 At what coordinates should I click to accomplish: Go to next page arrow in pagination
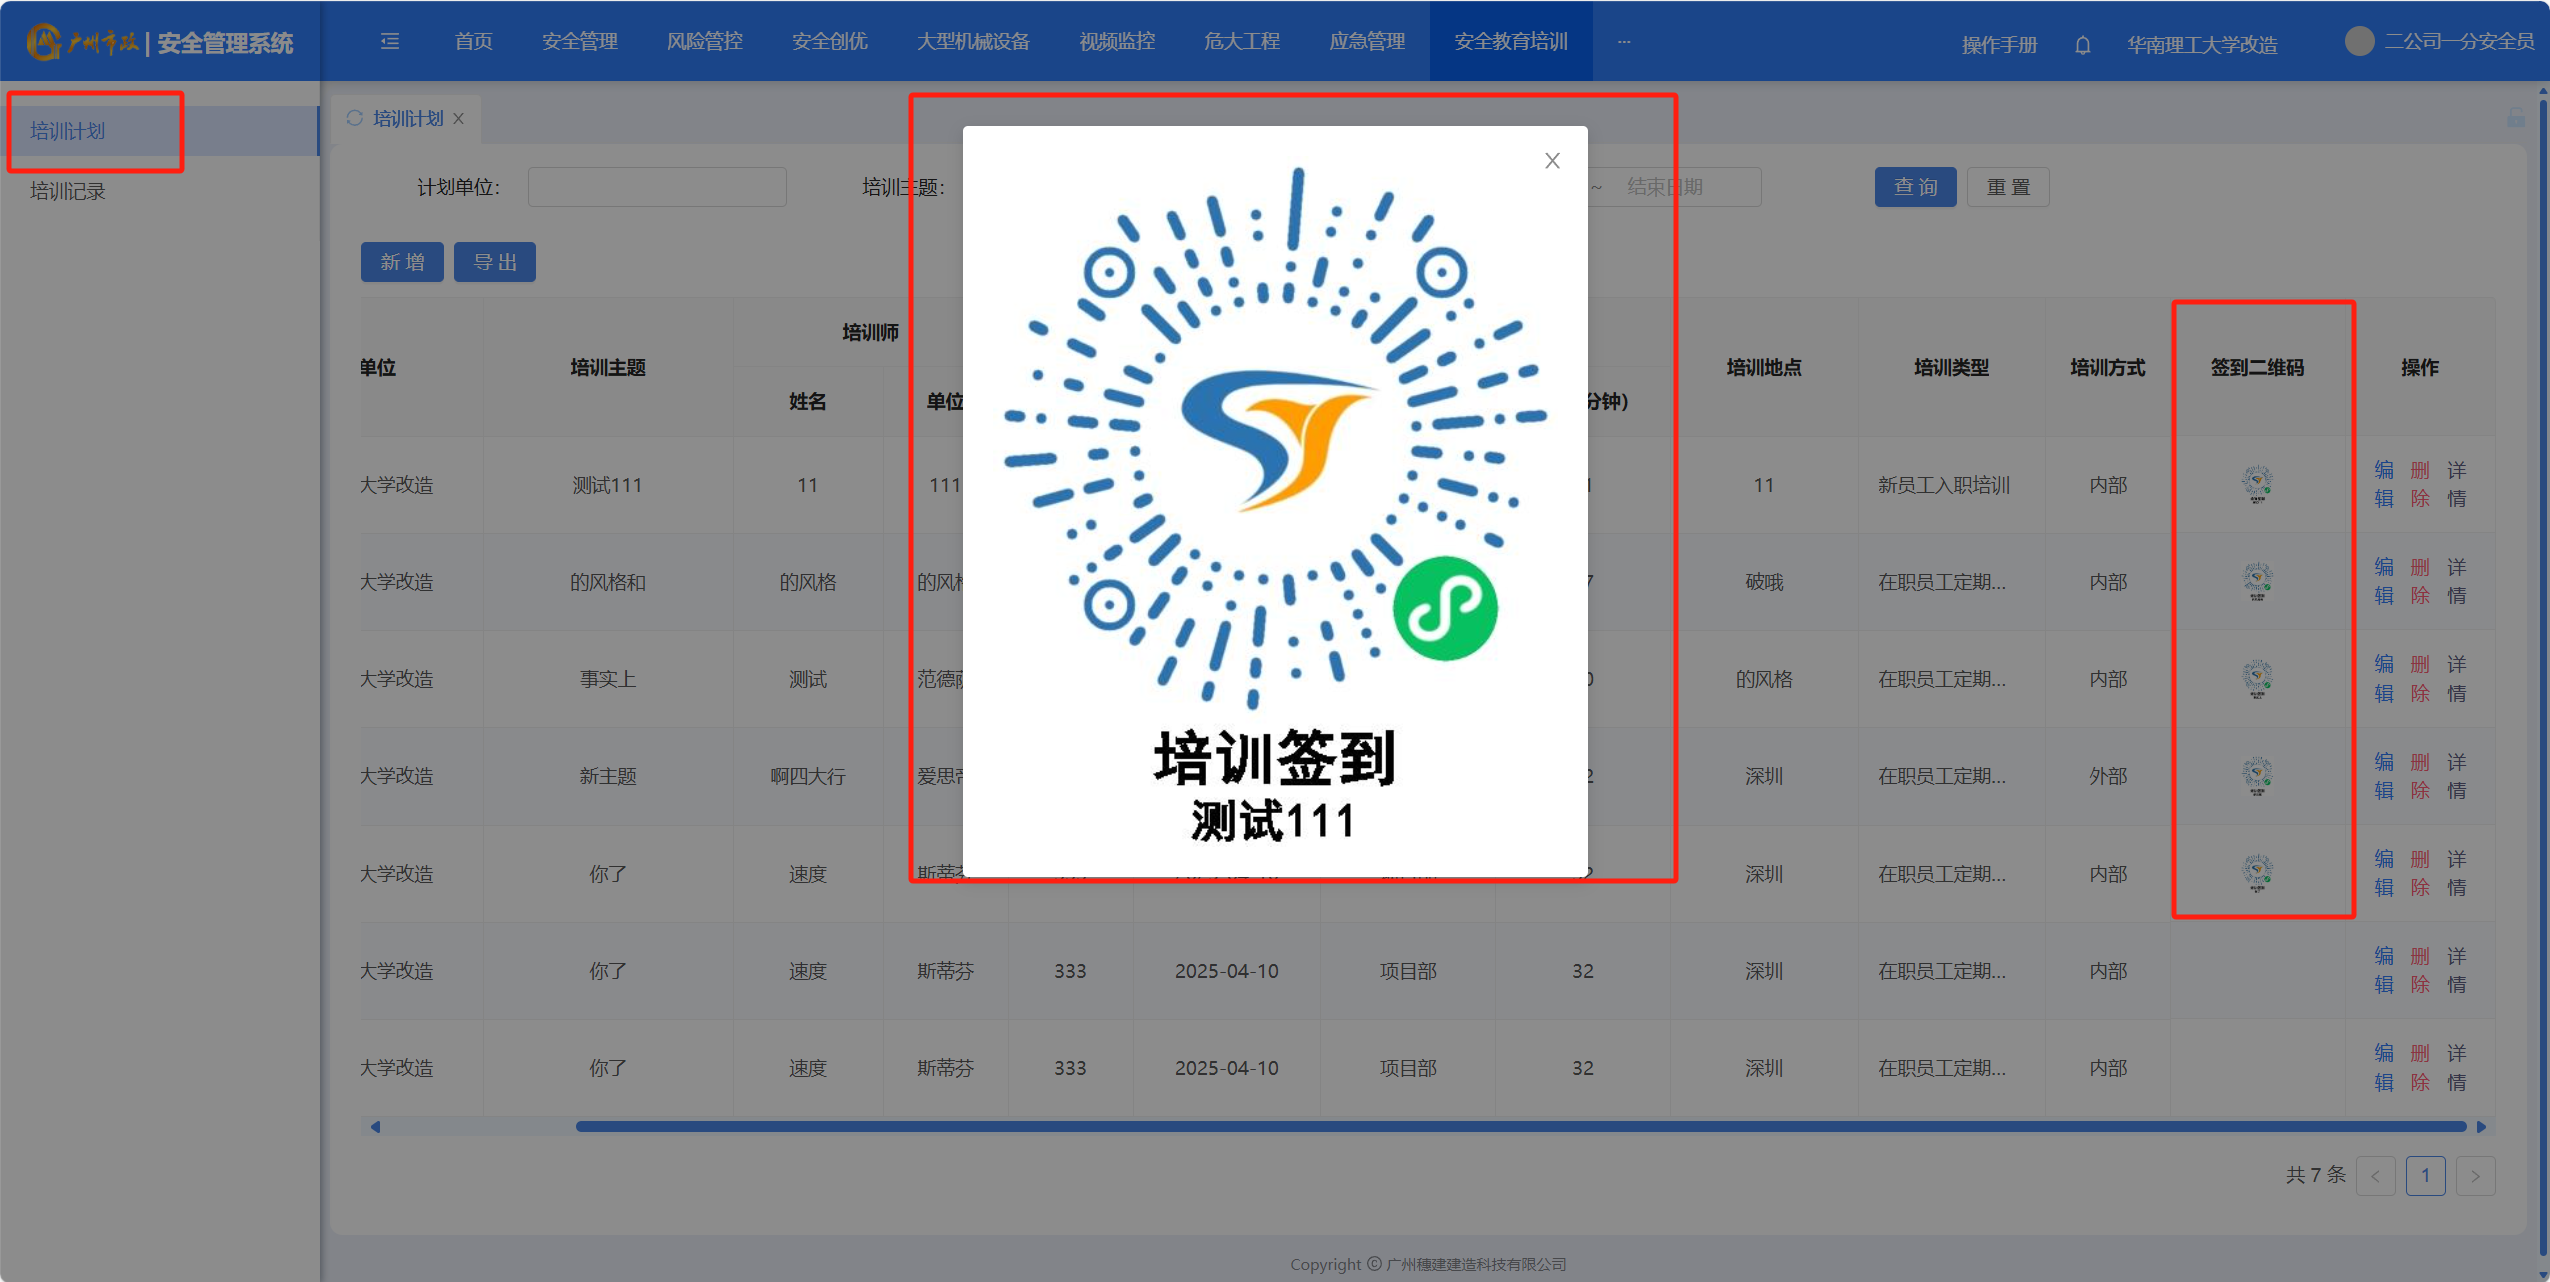2475,1176
